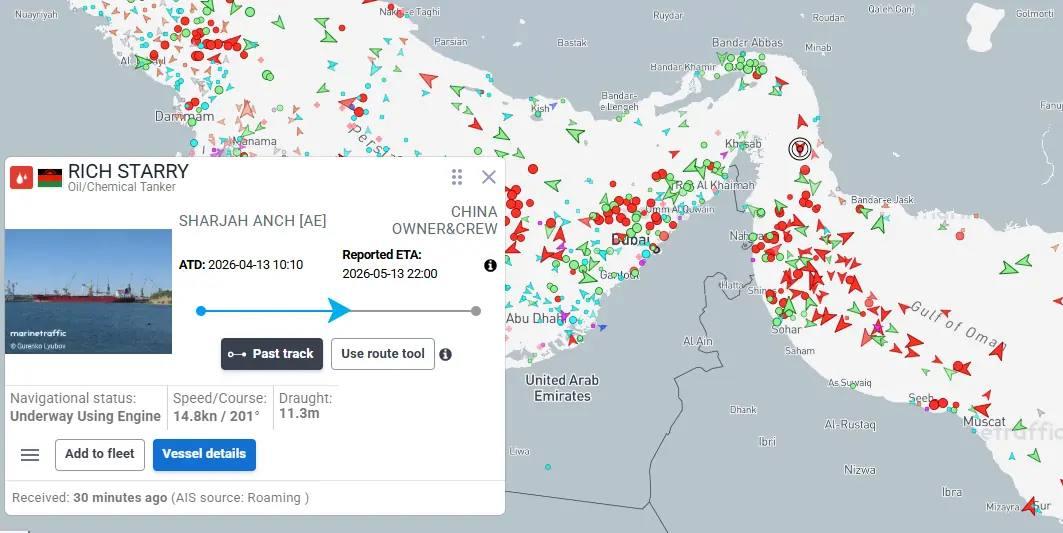Click the drag handle dots on vessel panel
Viewport: 1063px width, 533px height.
[x=457, y=177]
